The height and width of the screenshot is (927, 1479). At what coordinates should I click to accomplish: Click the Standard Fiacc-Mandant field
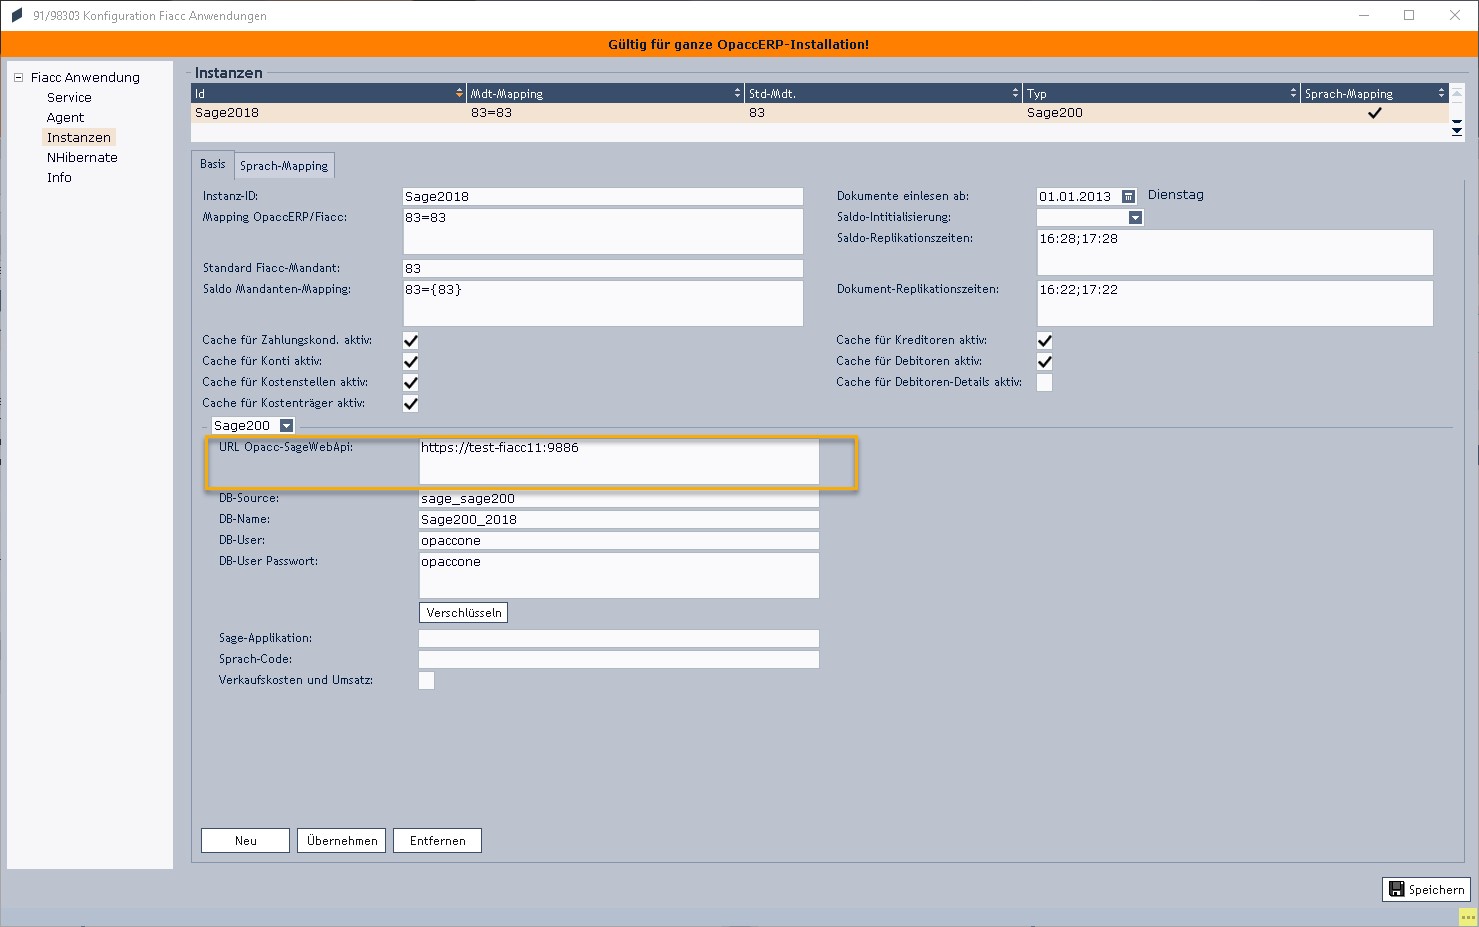click(x=603, y=269)
